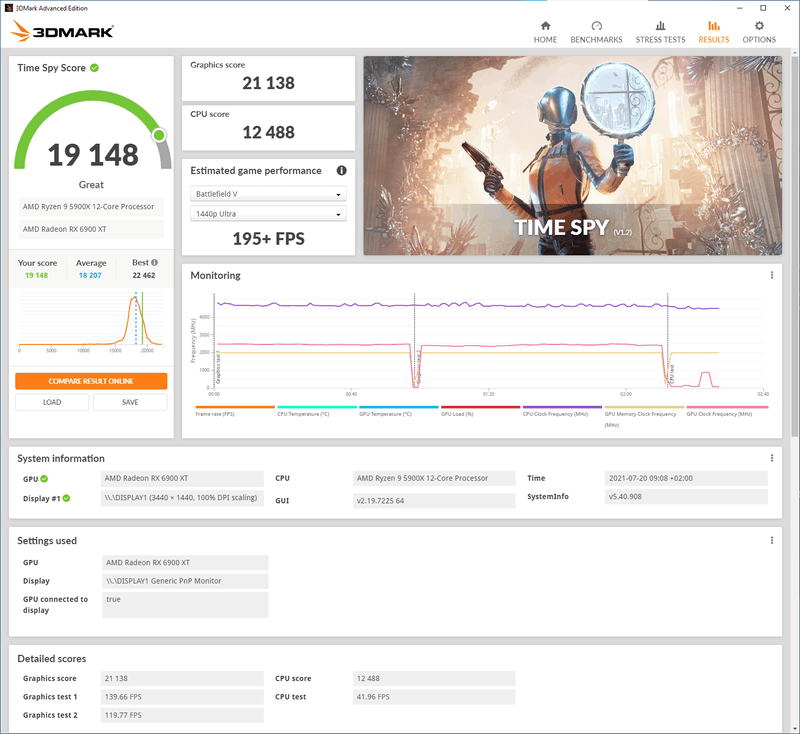800x734 pixels.
Task: Open the 1440p Ultra resolution dropdown
Action: 268,214
